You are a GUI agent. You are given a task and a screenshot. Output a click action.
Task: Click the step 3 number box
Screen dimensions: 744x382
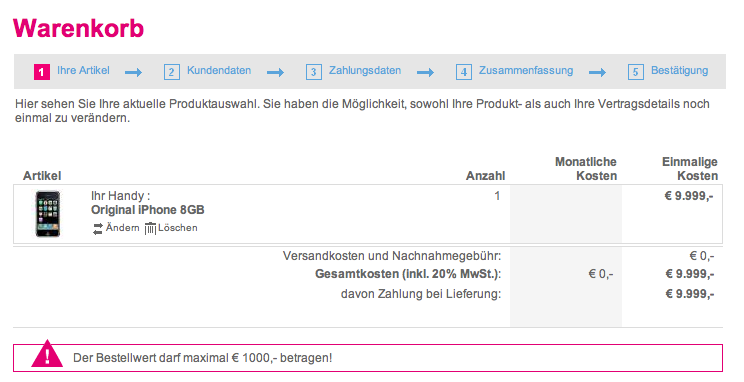coord(314,72)
